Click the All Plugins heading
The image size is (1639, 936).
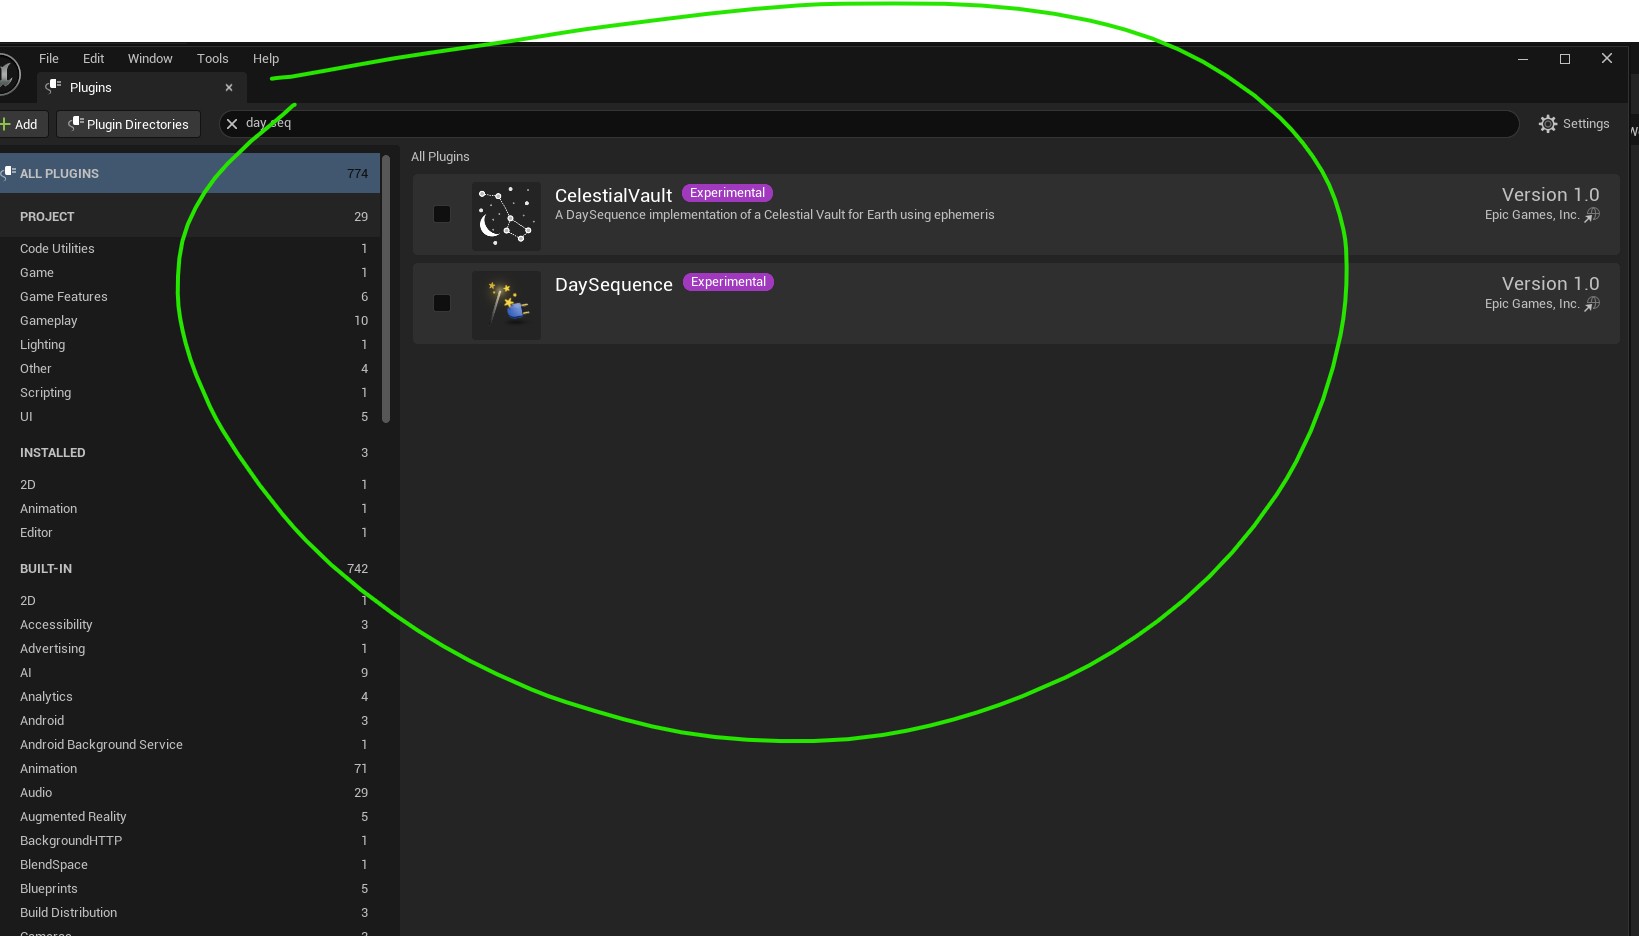coord(440,157)
